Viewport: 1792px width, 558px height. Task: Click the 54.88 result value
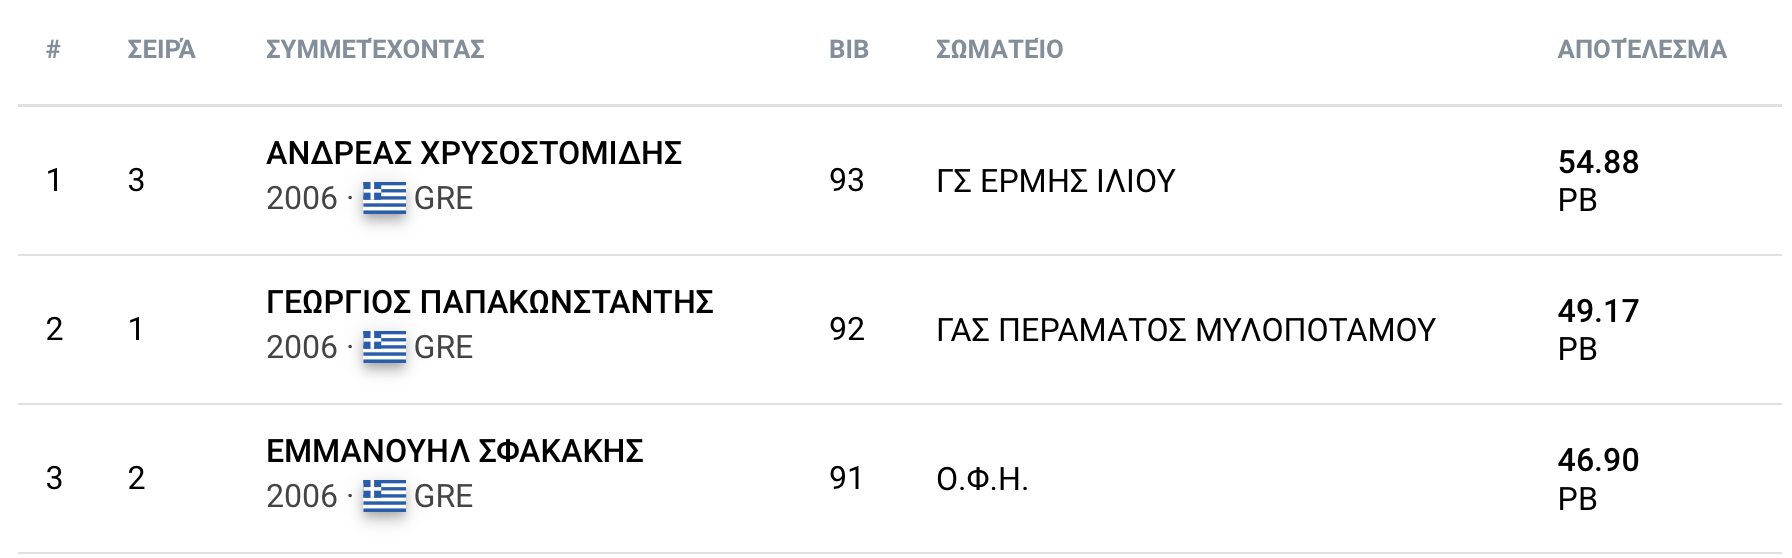(1598, 162)
